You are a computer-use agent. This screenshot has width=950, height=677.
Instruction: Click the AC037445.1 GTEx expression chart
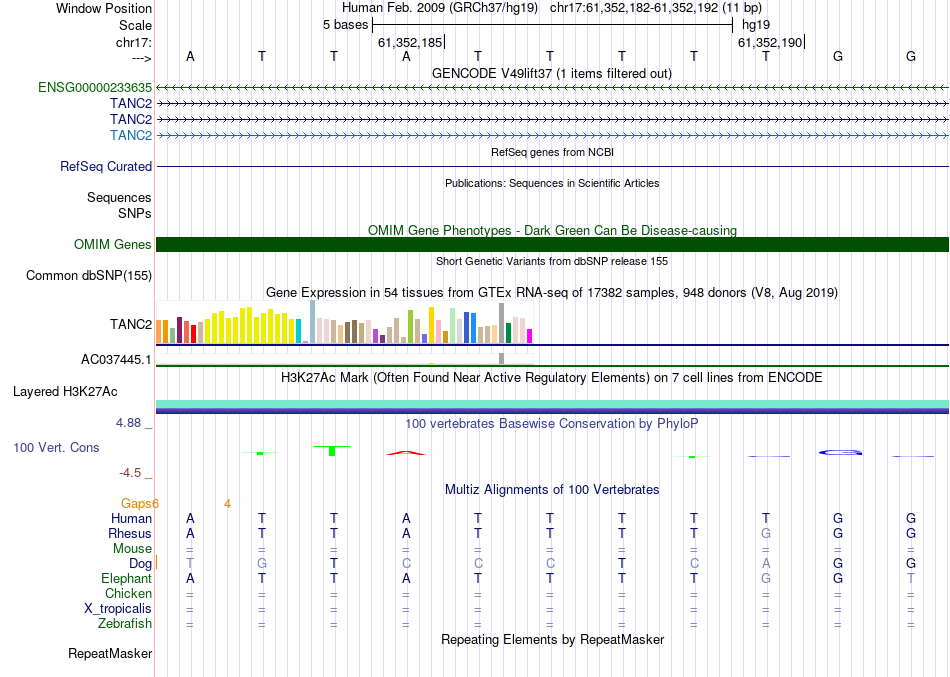click(344, 359)
